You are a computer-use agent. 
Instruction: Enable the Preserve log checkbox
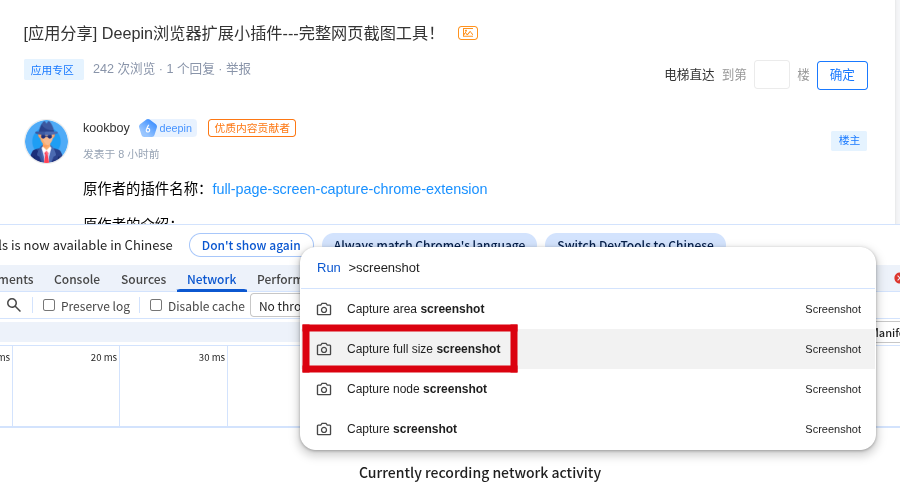click(x=49, y=305)
